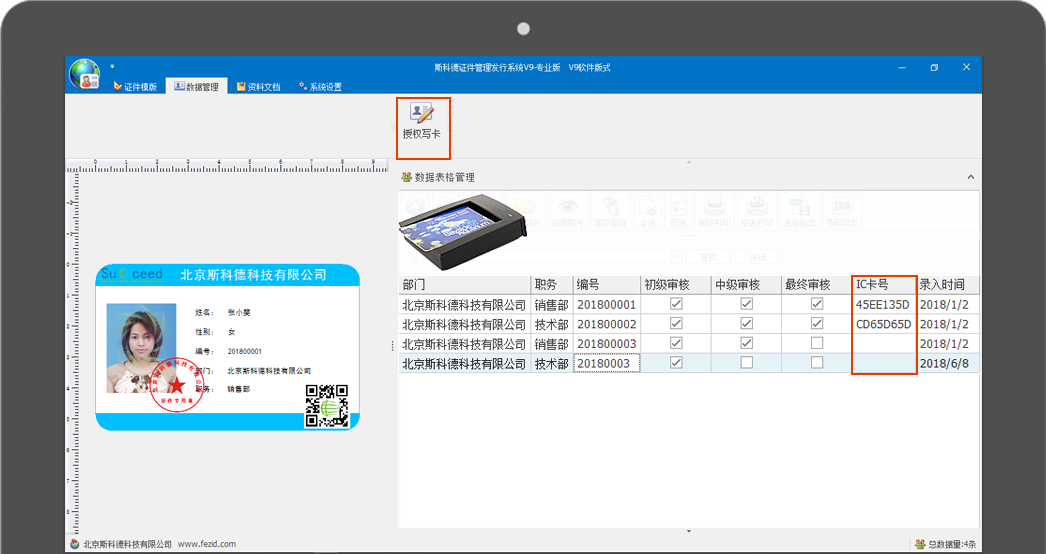Image resolution: width=1046 pixels, height=554 pixels.
Task: Toggle 初级审核 checkbox for 201800002
Action: 676,324
